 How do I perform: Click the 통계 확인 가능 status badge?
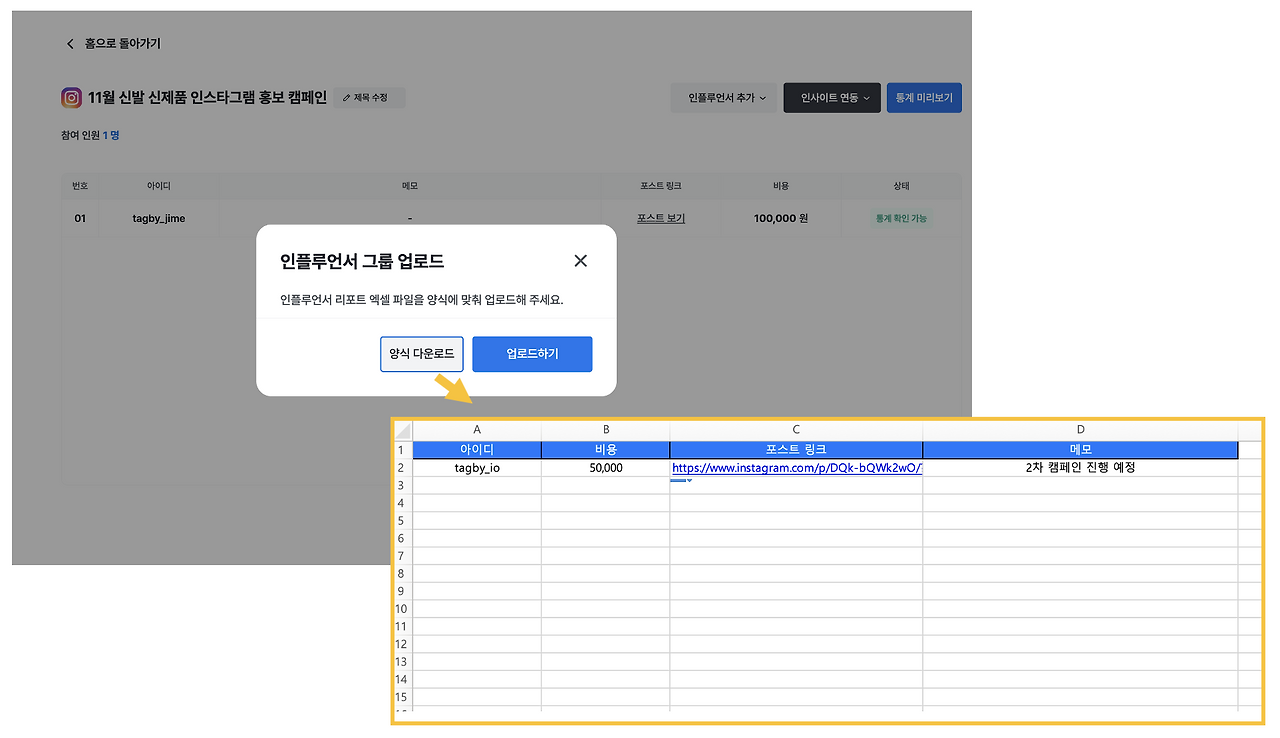901,217
